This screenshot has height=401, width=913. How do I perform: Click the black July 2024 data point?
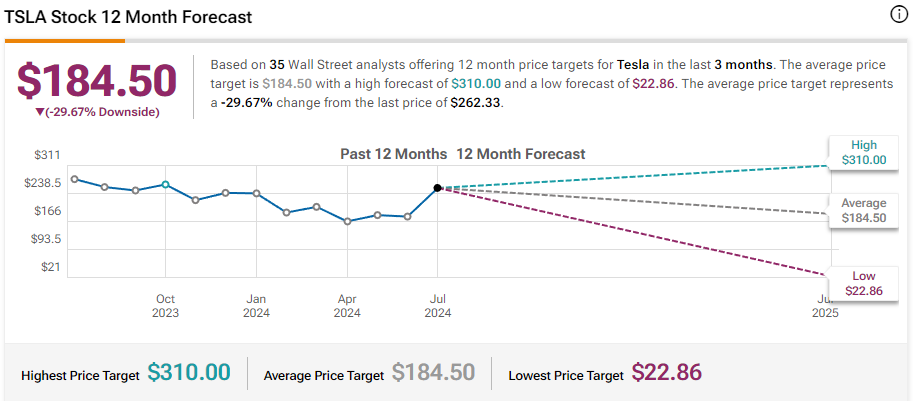click(437, 188)
